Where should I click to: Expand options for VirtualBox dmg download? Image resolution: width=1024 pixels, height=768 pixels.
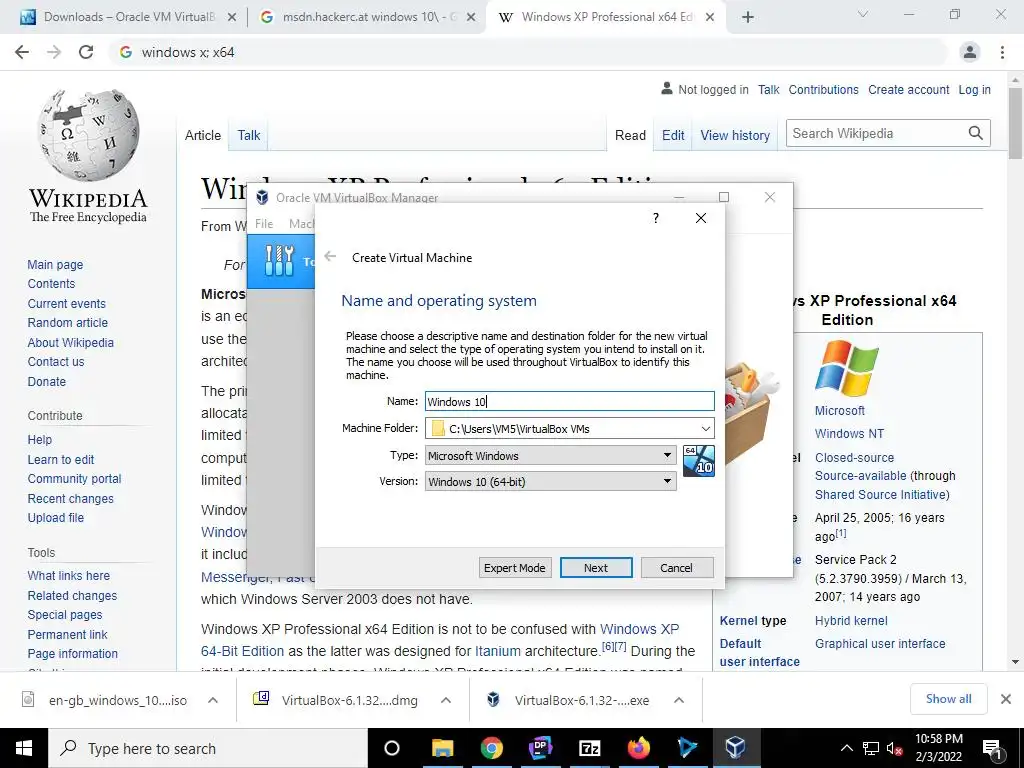tap(446, 700)
